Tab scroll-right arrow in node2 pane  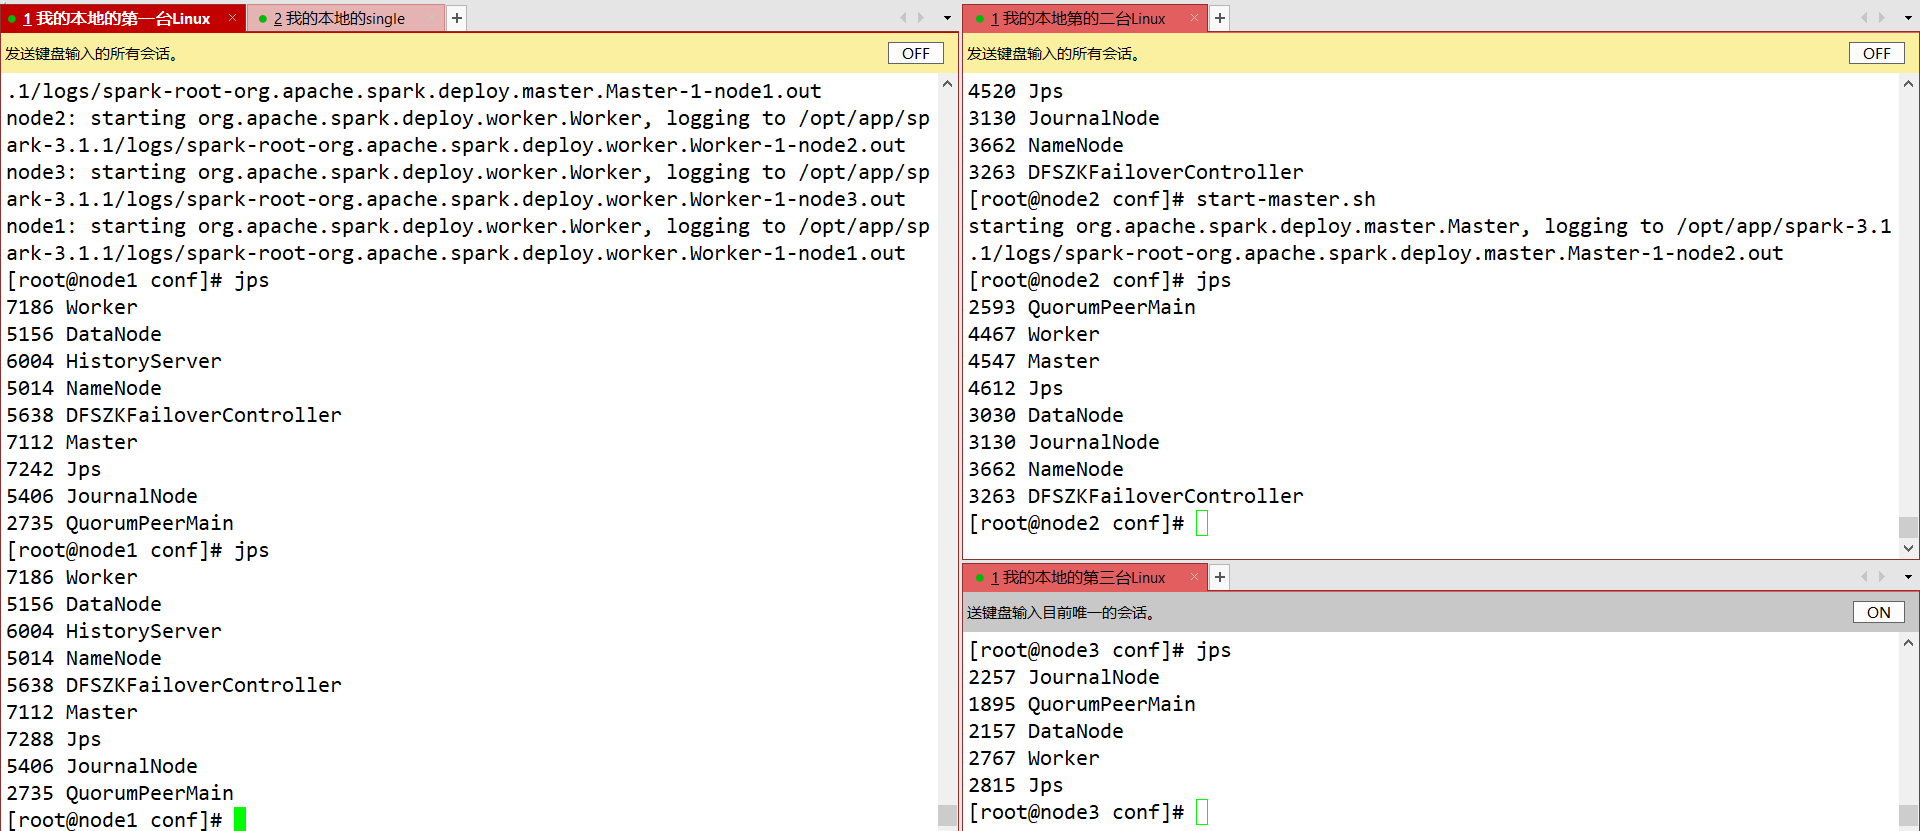coord(1882,18)
